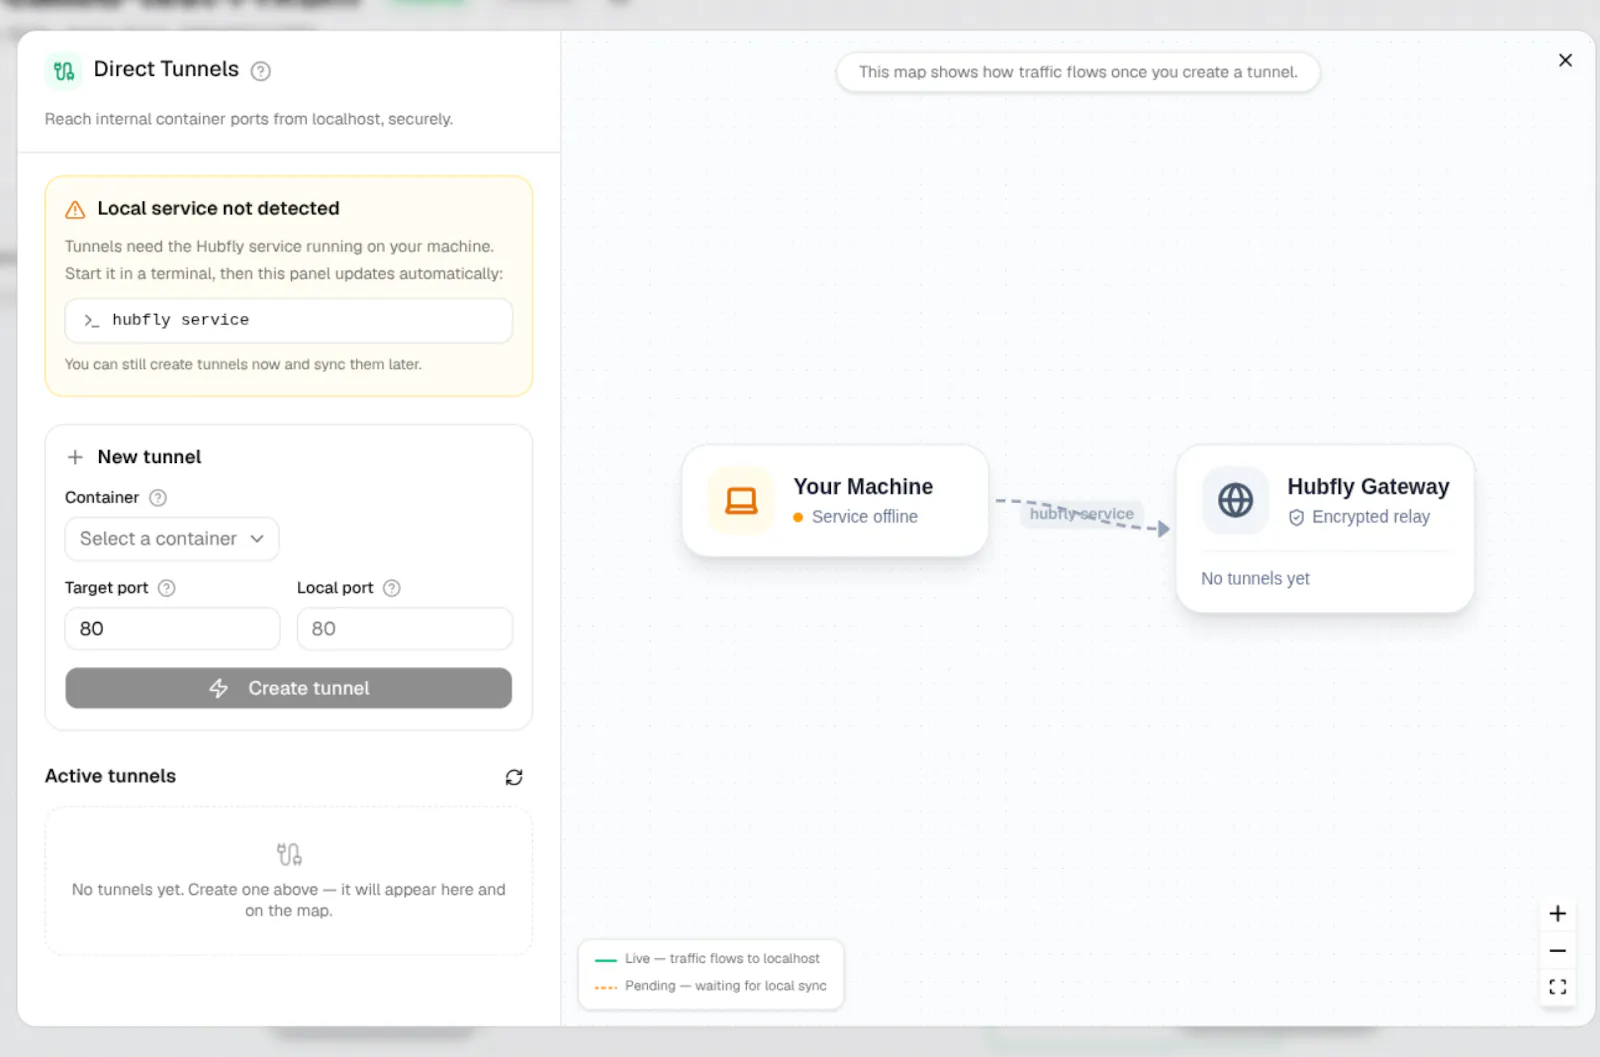
Task: Zoom out on the traffic map
Action: click(x=1557, y=951)
